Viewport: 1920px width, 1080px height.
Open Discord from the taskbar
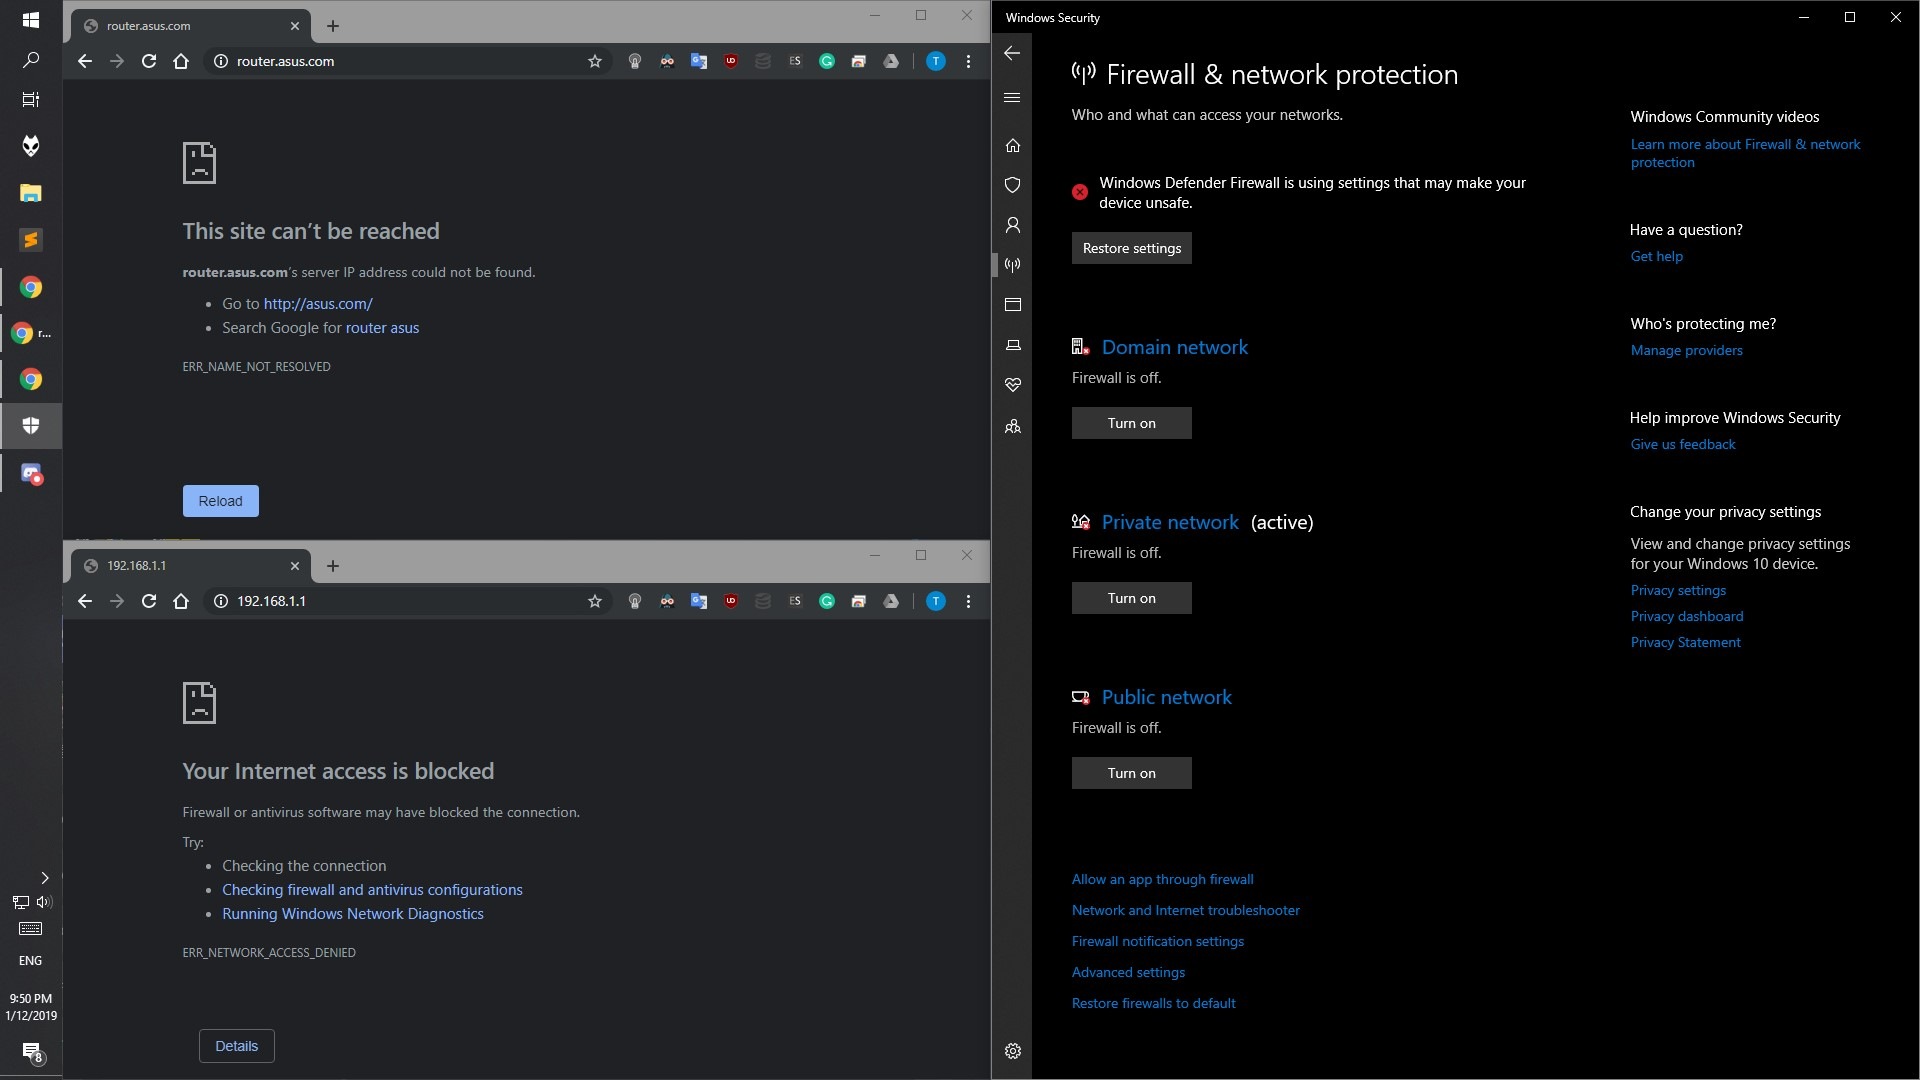pyautogui.click(x=30, y=473)
